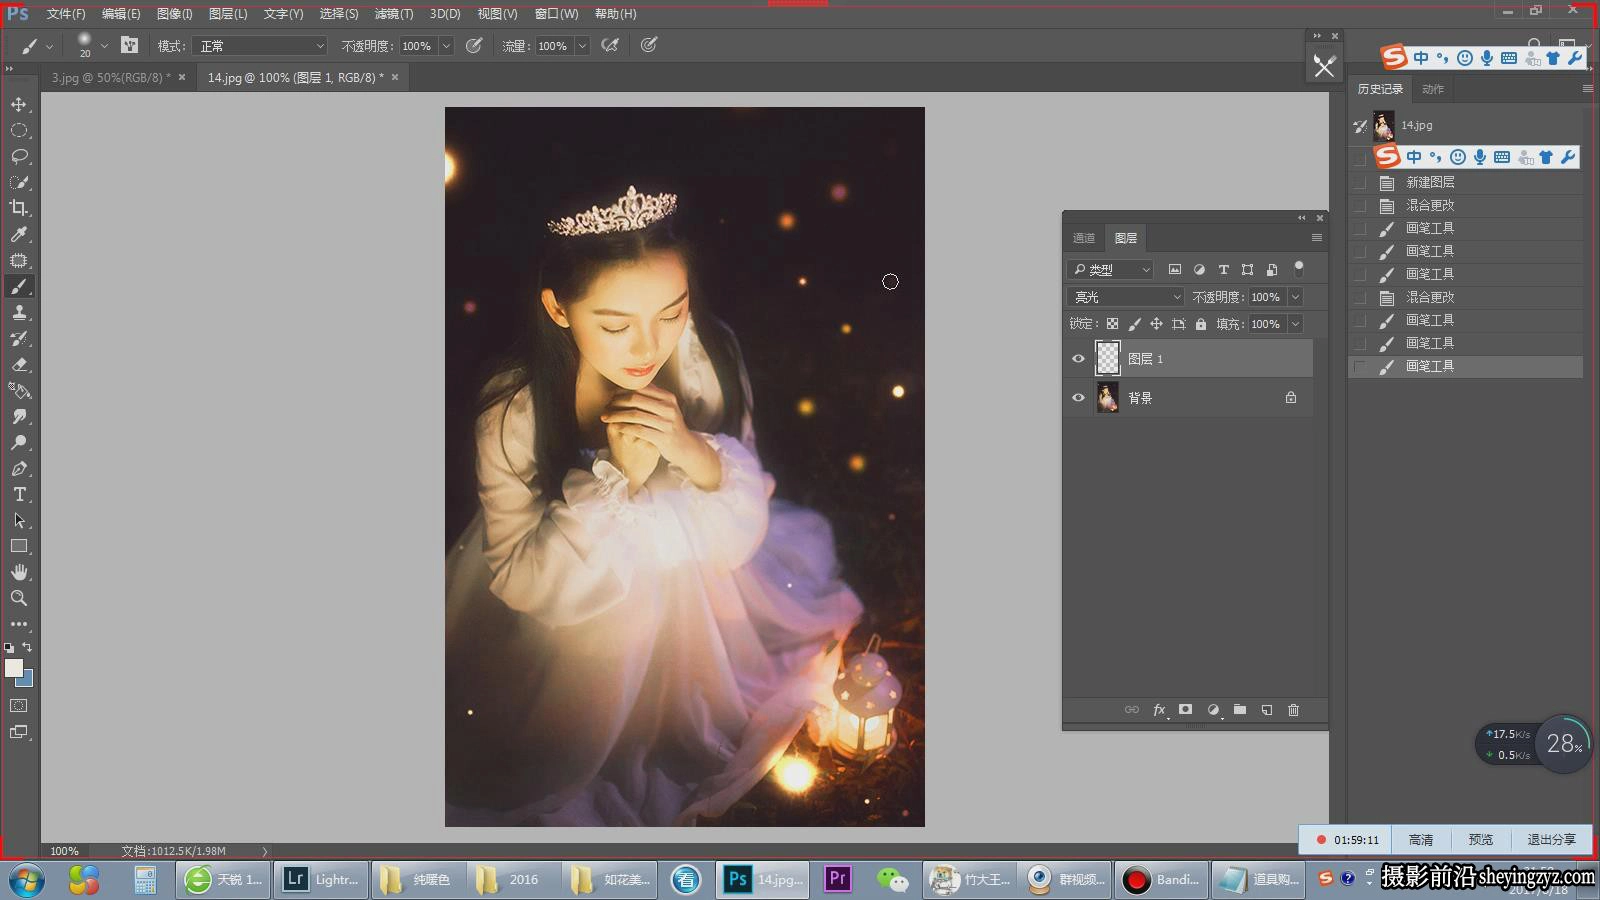Select the Quick Selection tool
Image resolution: width=1600 pixels, height=900 pixels.
[19, 182]
